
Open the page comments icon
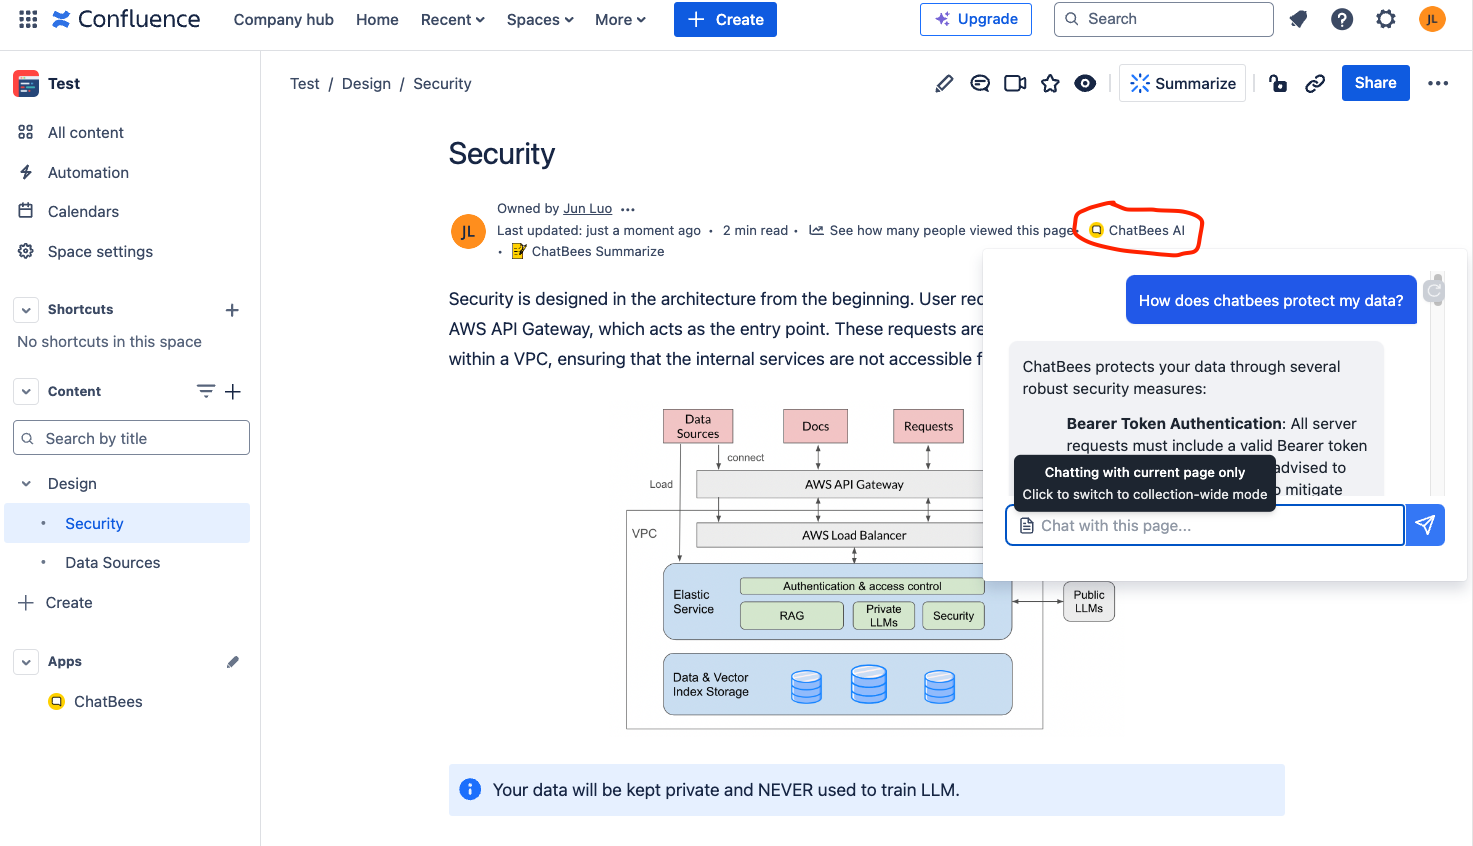pyautogui.click(x=980, y=84)
